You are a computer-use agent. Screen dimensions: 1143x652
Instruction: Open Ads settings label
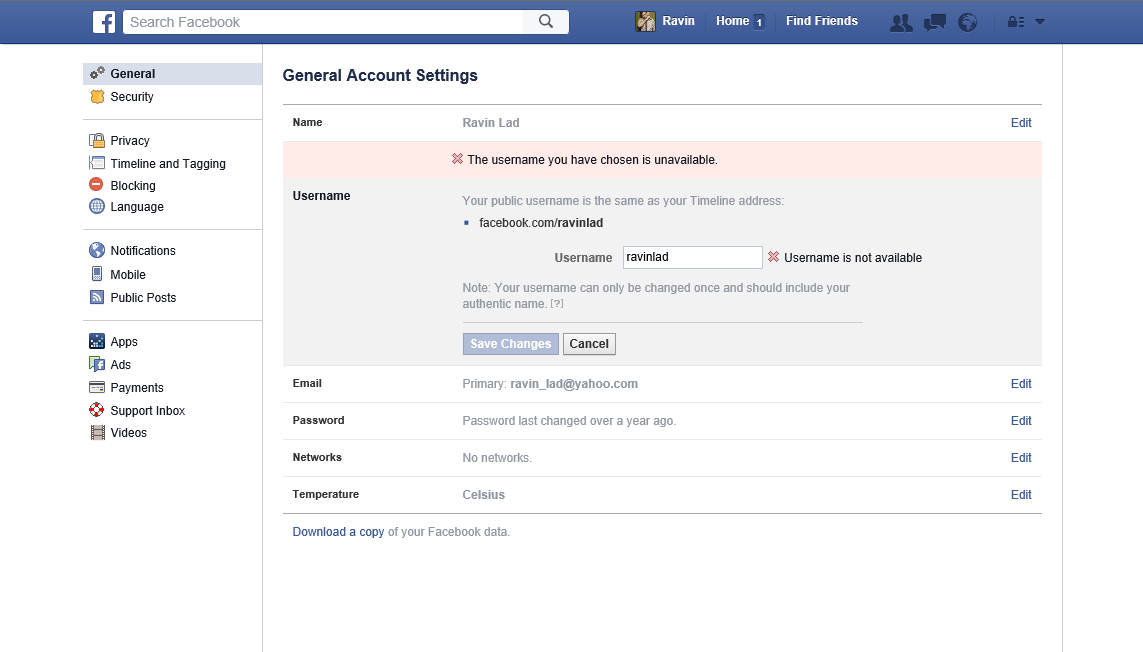120,365
